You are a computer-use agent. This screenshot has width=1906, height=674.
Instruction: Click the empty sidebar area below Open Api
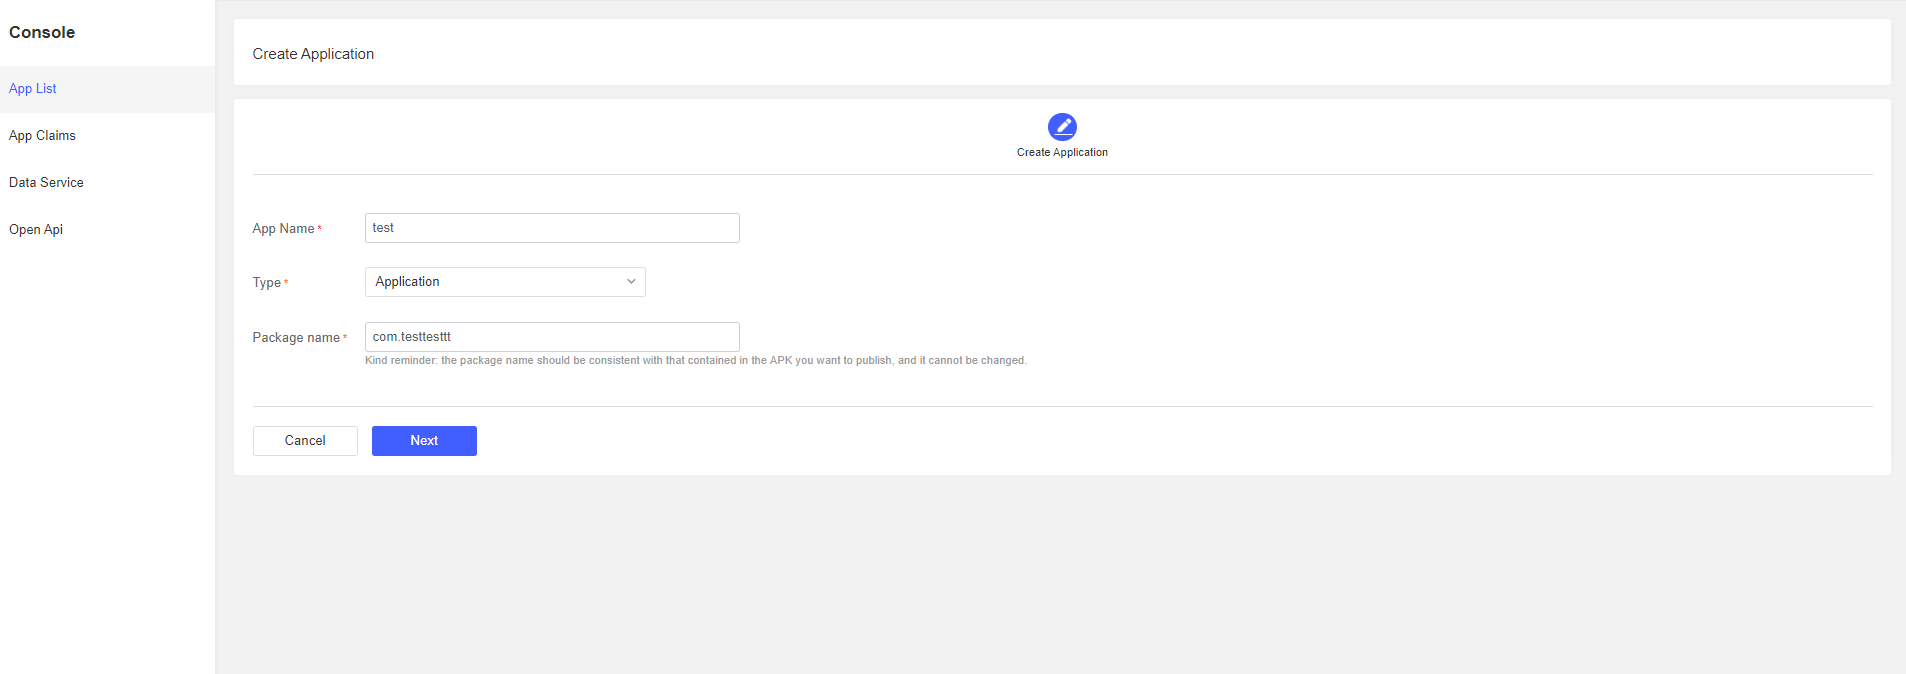[x=107, y=450]
